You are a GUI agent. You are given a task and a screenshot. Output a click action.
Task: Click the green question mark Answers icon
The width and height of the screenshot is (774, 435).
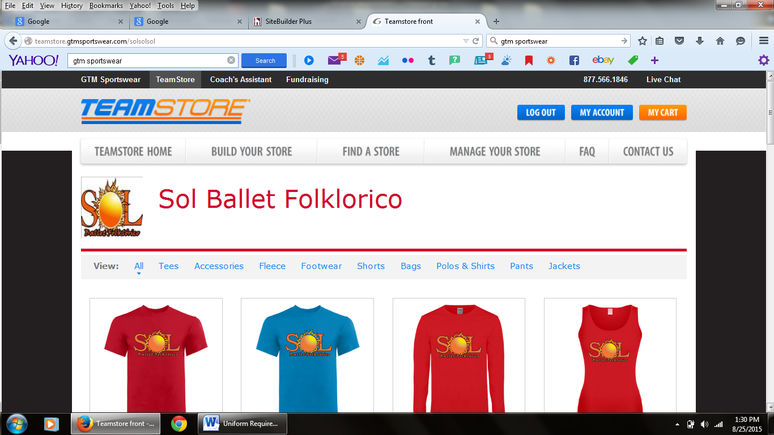pos(455,60)
